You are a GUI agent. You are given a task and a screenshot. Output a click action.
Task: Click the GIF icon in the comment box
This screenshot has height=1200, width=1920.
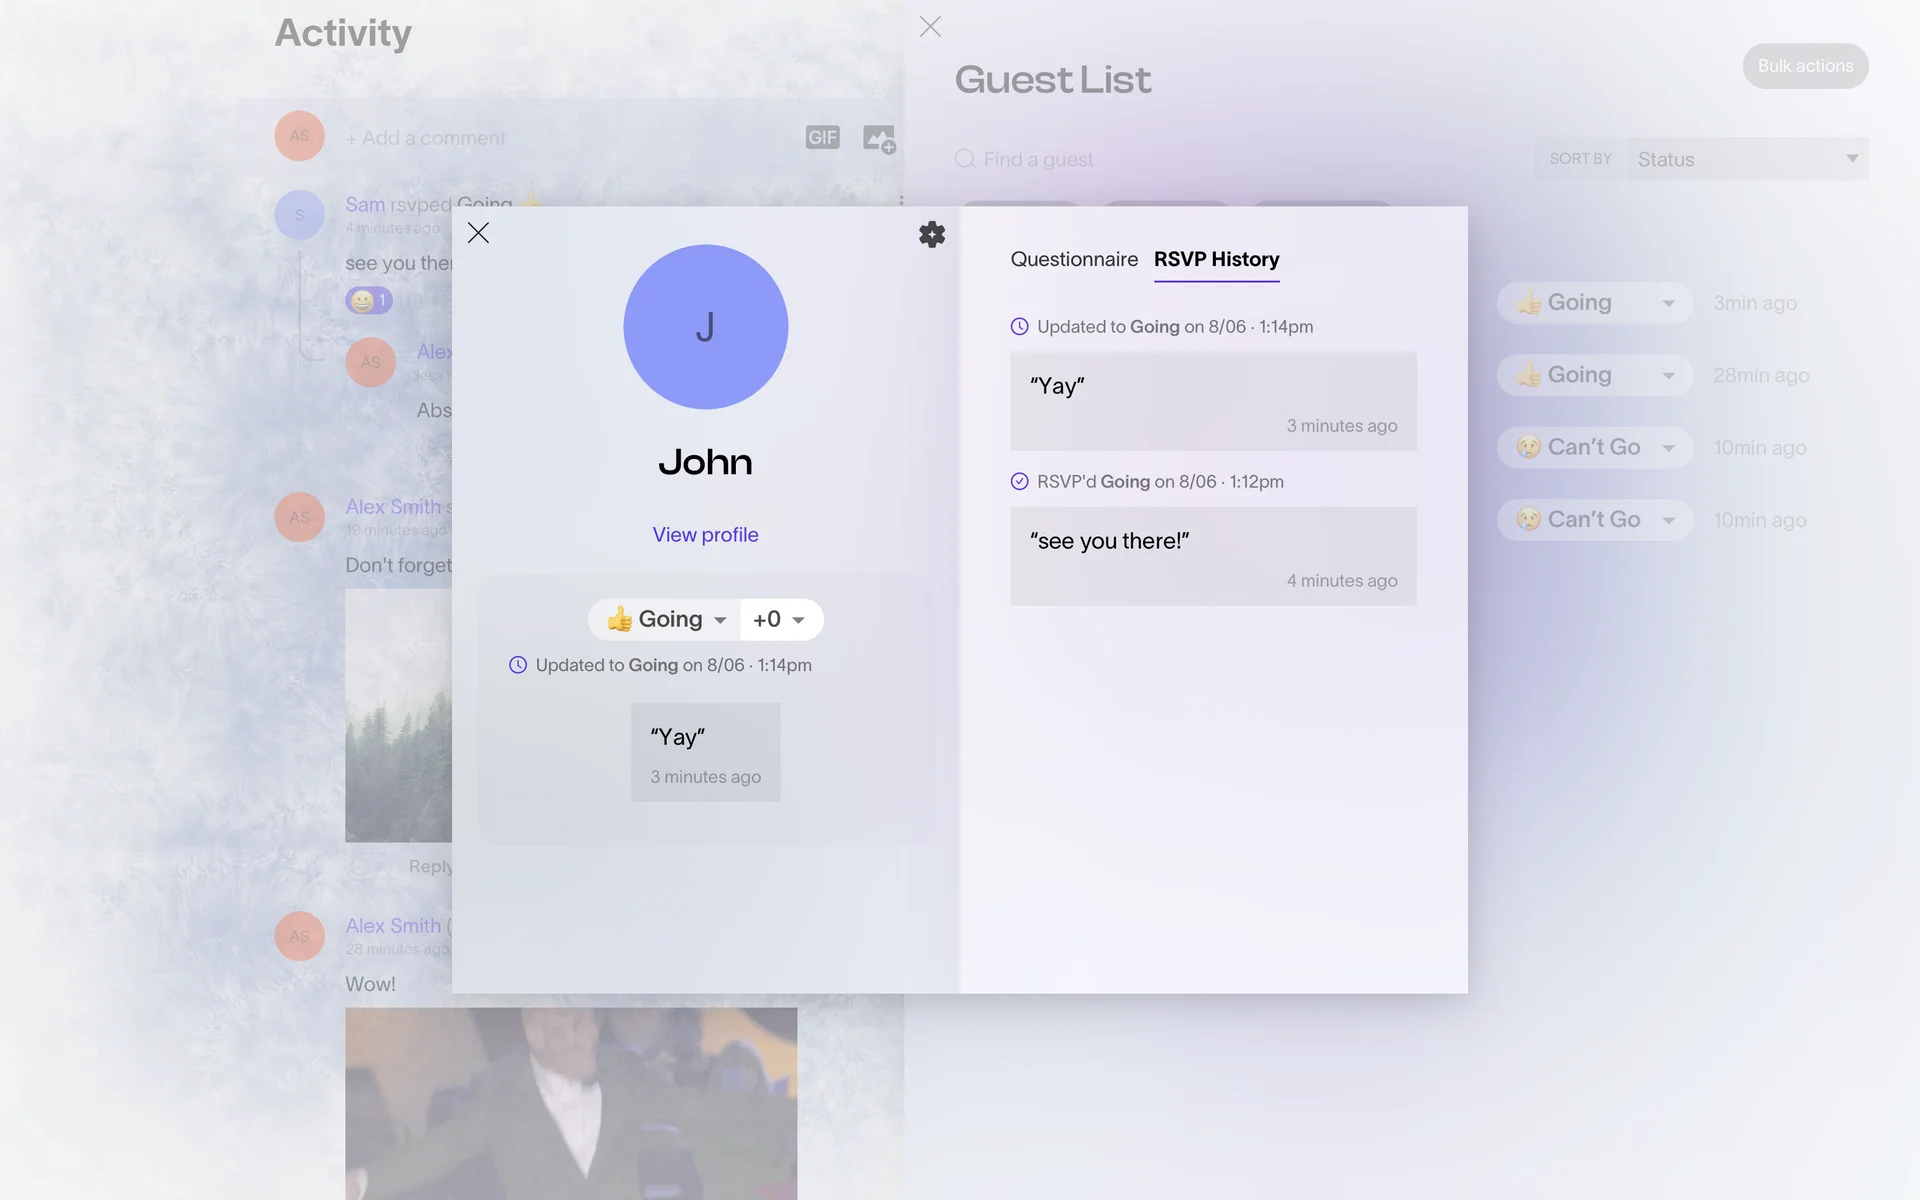[822, 138]
